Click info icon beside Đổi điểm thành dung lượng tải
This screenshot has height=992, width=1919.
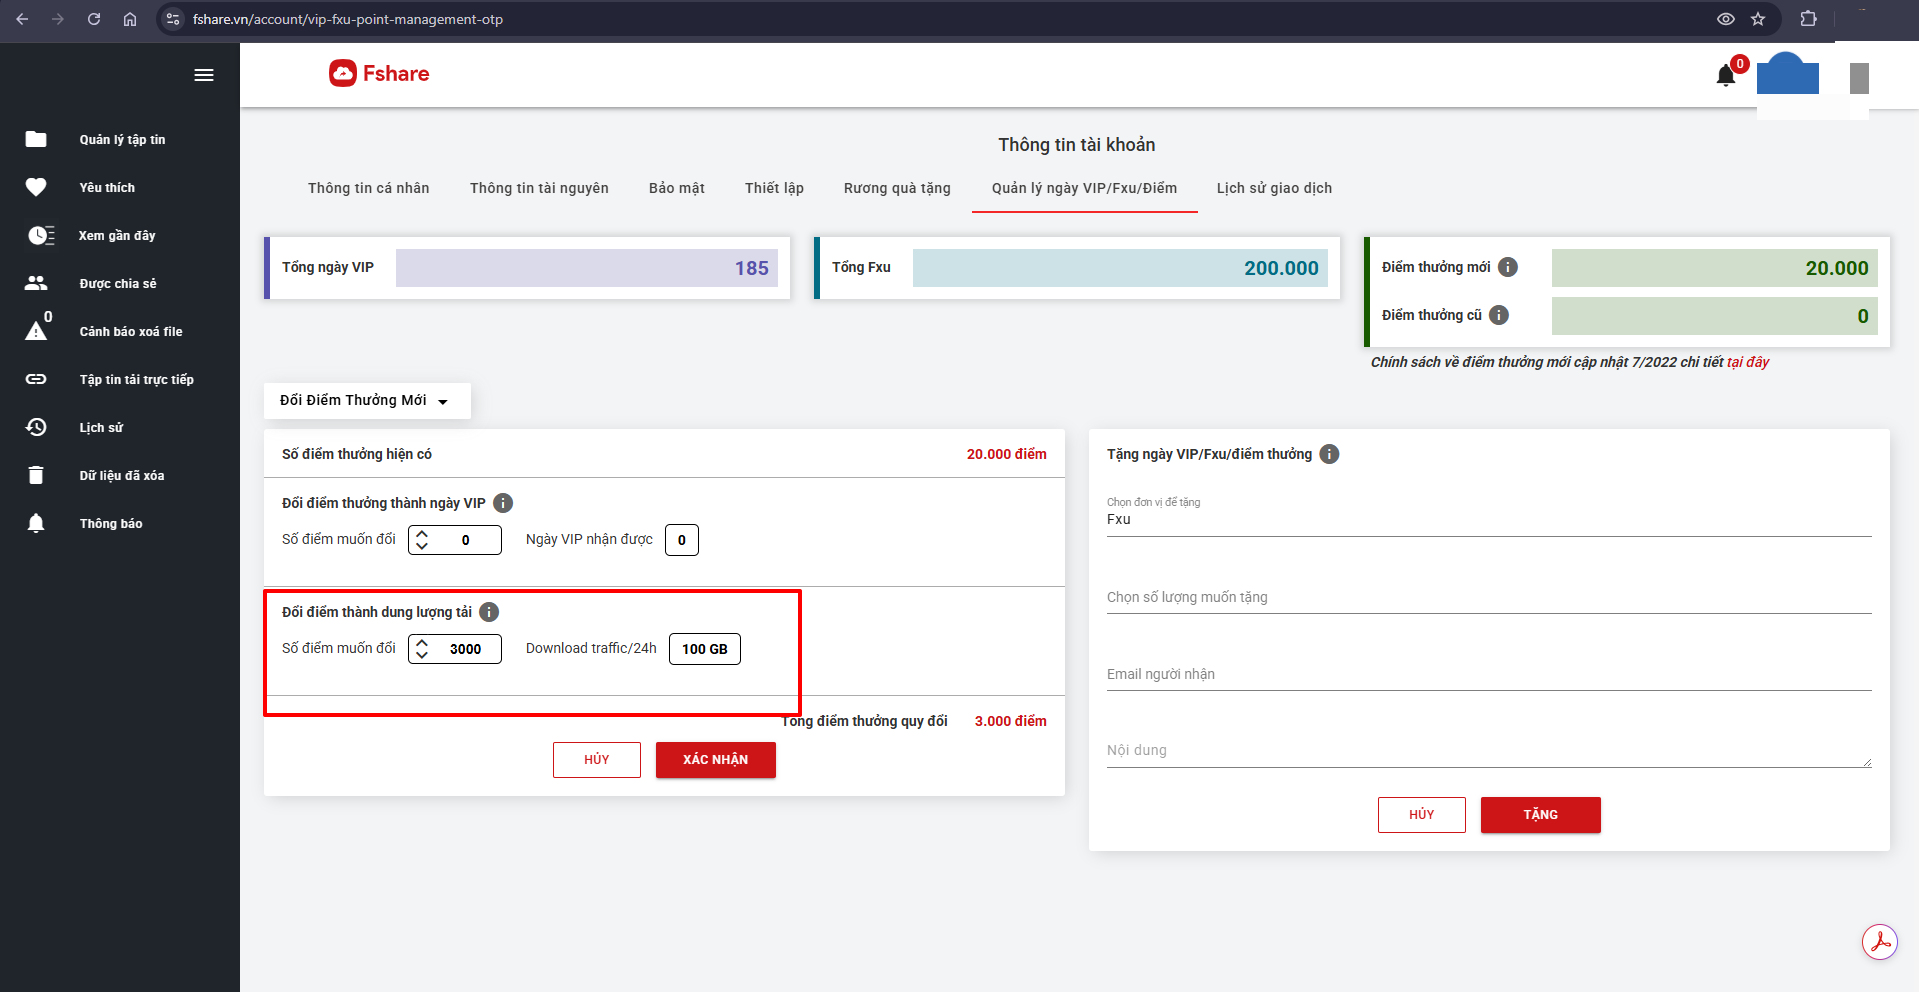tap(489, 612)
